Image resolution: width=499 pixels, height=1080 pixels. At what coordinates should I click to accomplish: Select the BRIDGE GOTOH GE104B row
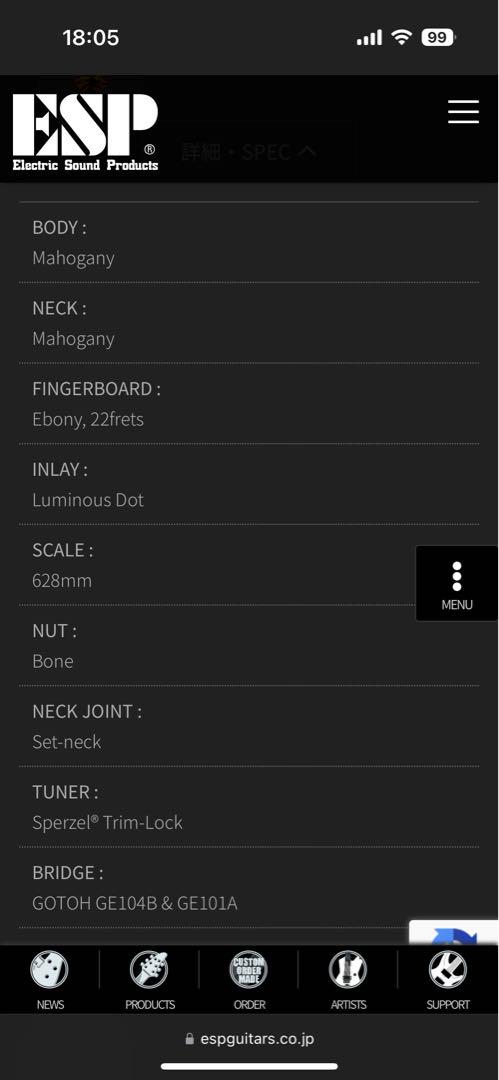249,887
